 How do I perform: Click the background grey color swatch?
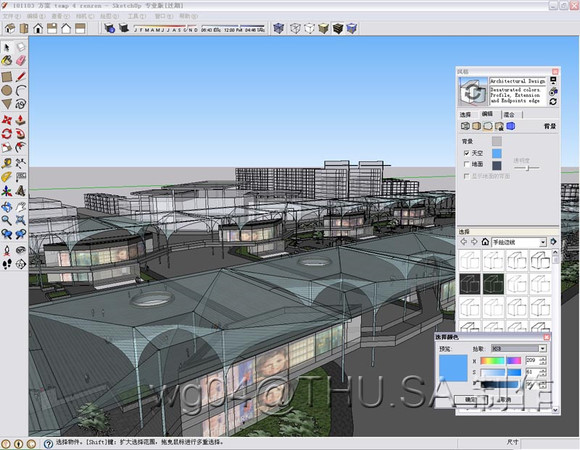coord(497,141)
